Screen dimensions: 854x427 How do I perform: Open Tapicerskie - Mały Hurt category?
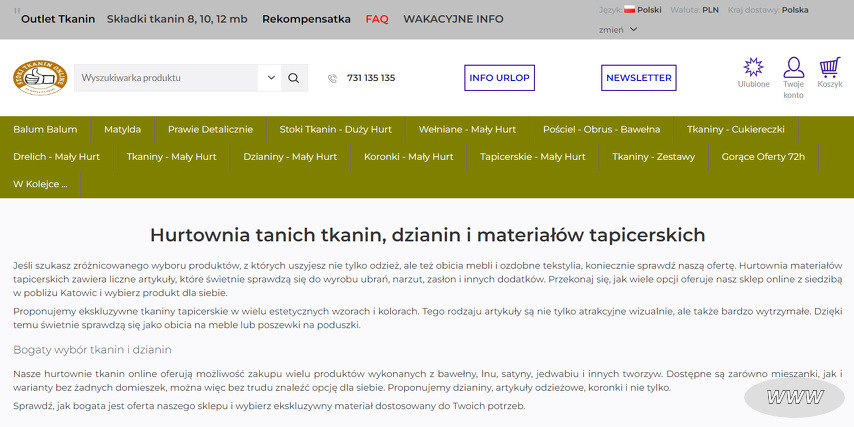[x=533, y=157]
